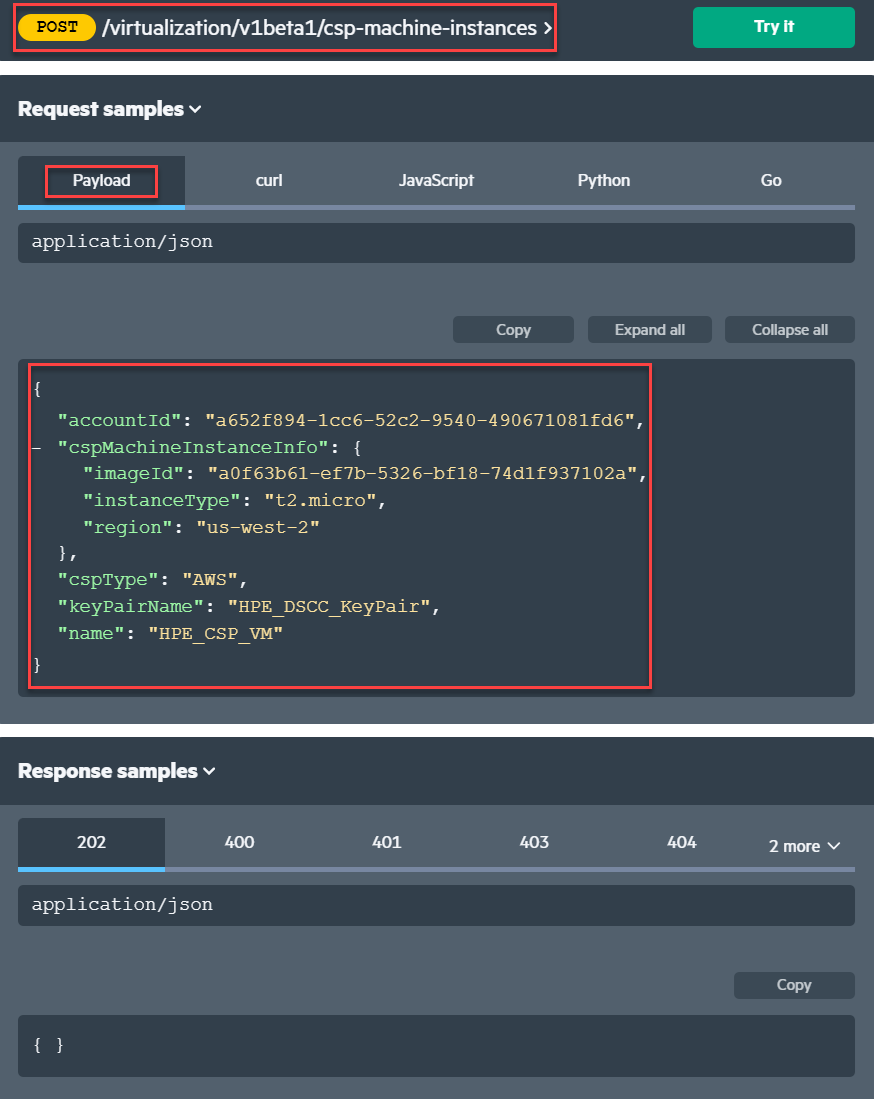
Task: Open the 2 more responses dropdown
Action: (804, 847)
